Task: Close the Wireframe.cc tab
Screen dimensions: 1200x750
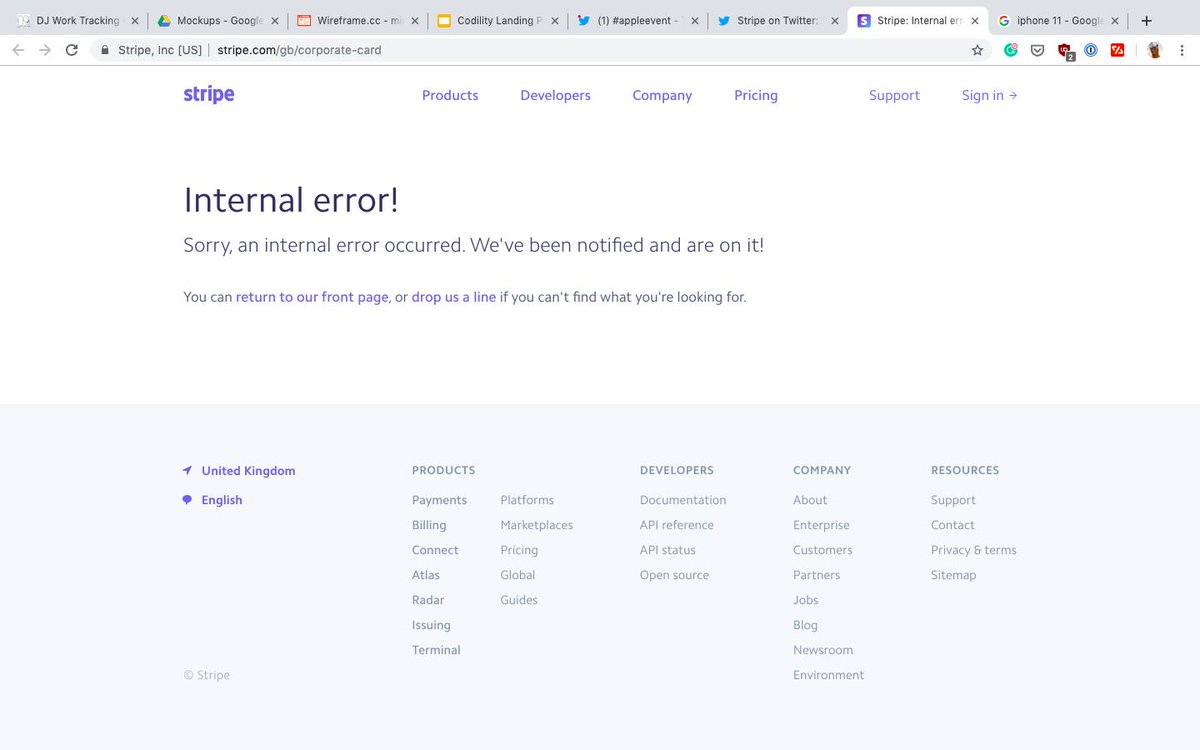Action: (x=415, y=20)
